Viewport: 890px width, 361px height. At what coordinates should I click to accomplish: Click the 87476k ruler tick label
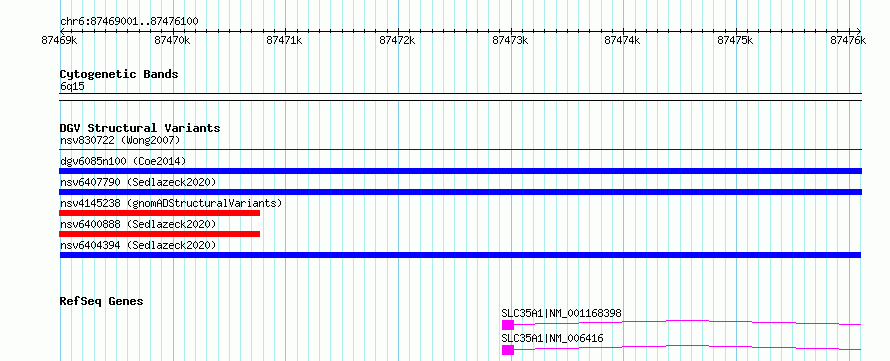tap(849, 40)
